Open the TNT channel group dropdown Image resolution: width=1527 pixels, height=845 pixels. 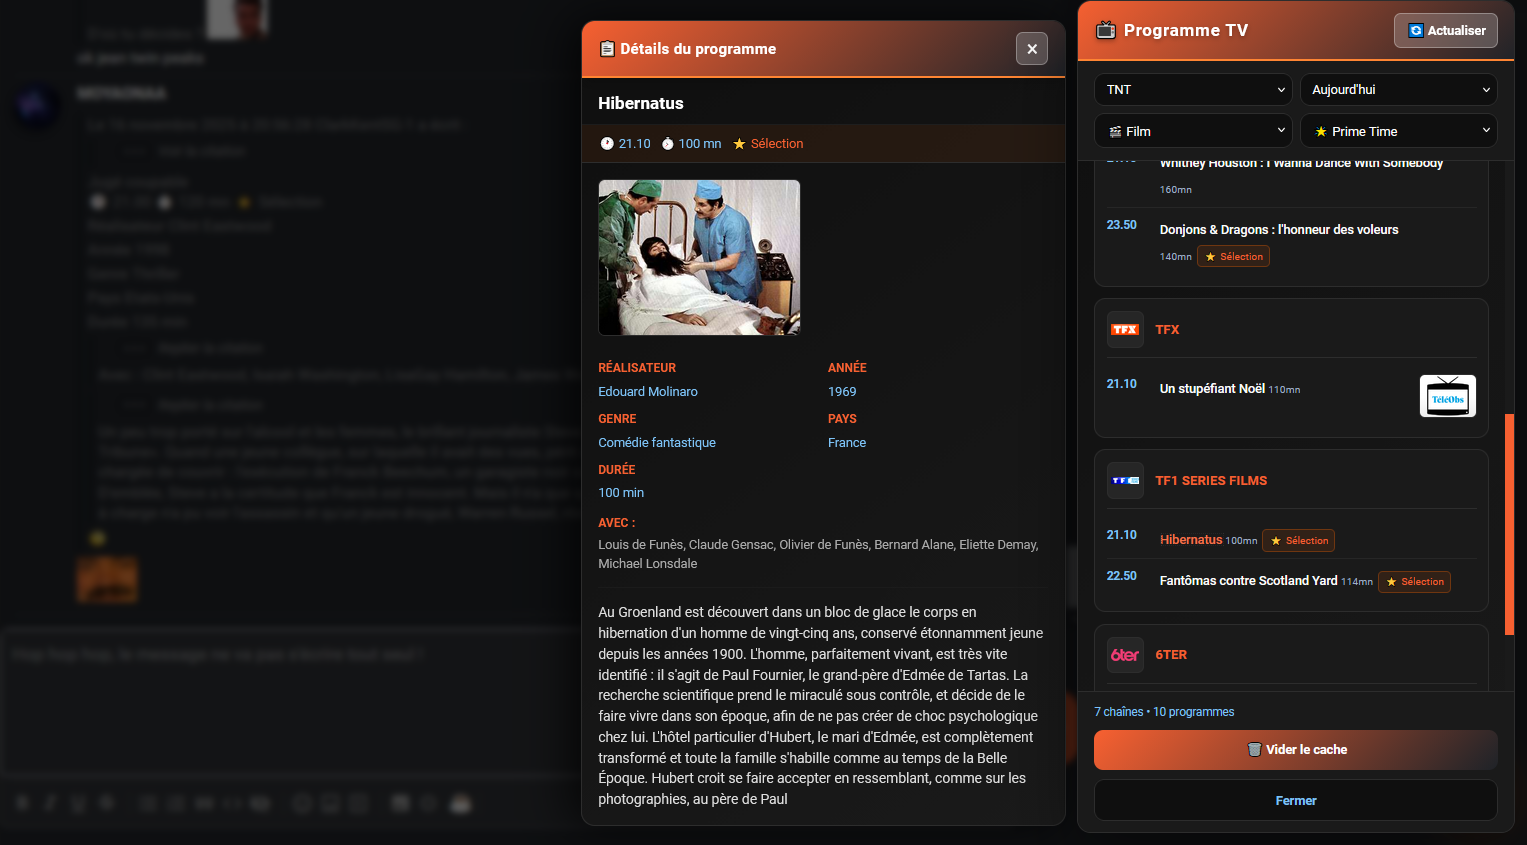tap(1192, 90)
